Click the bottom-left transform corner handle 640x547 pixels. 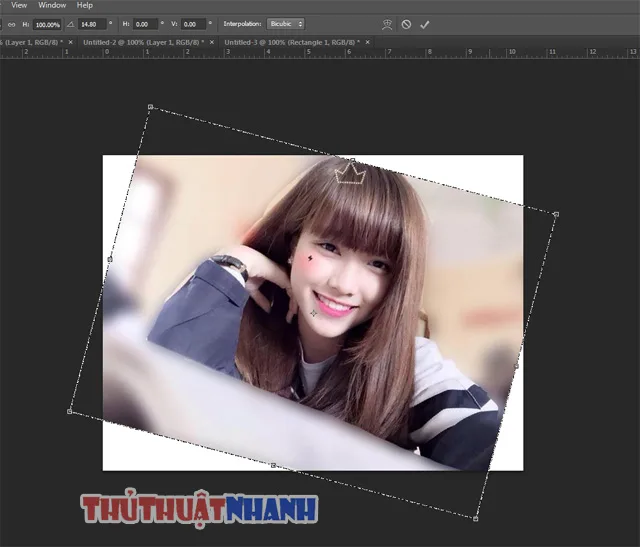point(69,411)
